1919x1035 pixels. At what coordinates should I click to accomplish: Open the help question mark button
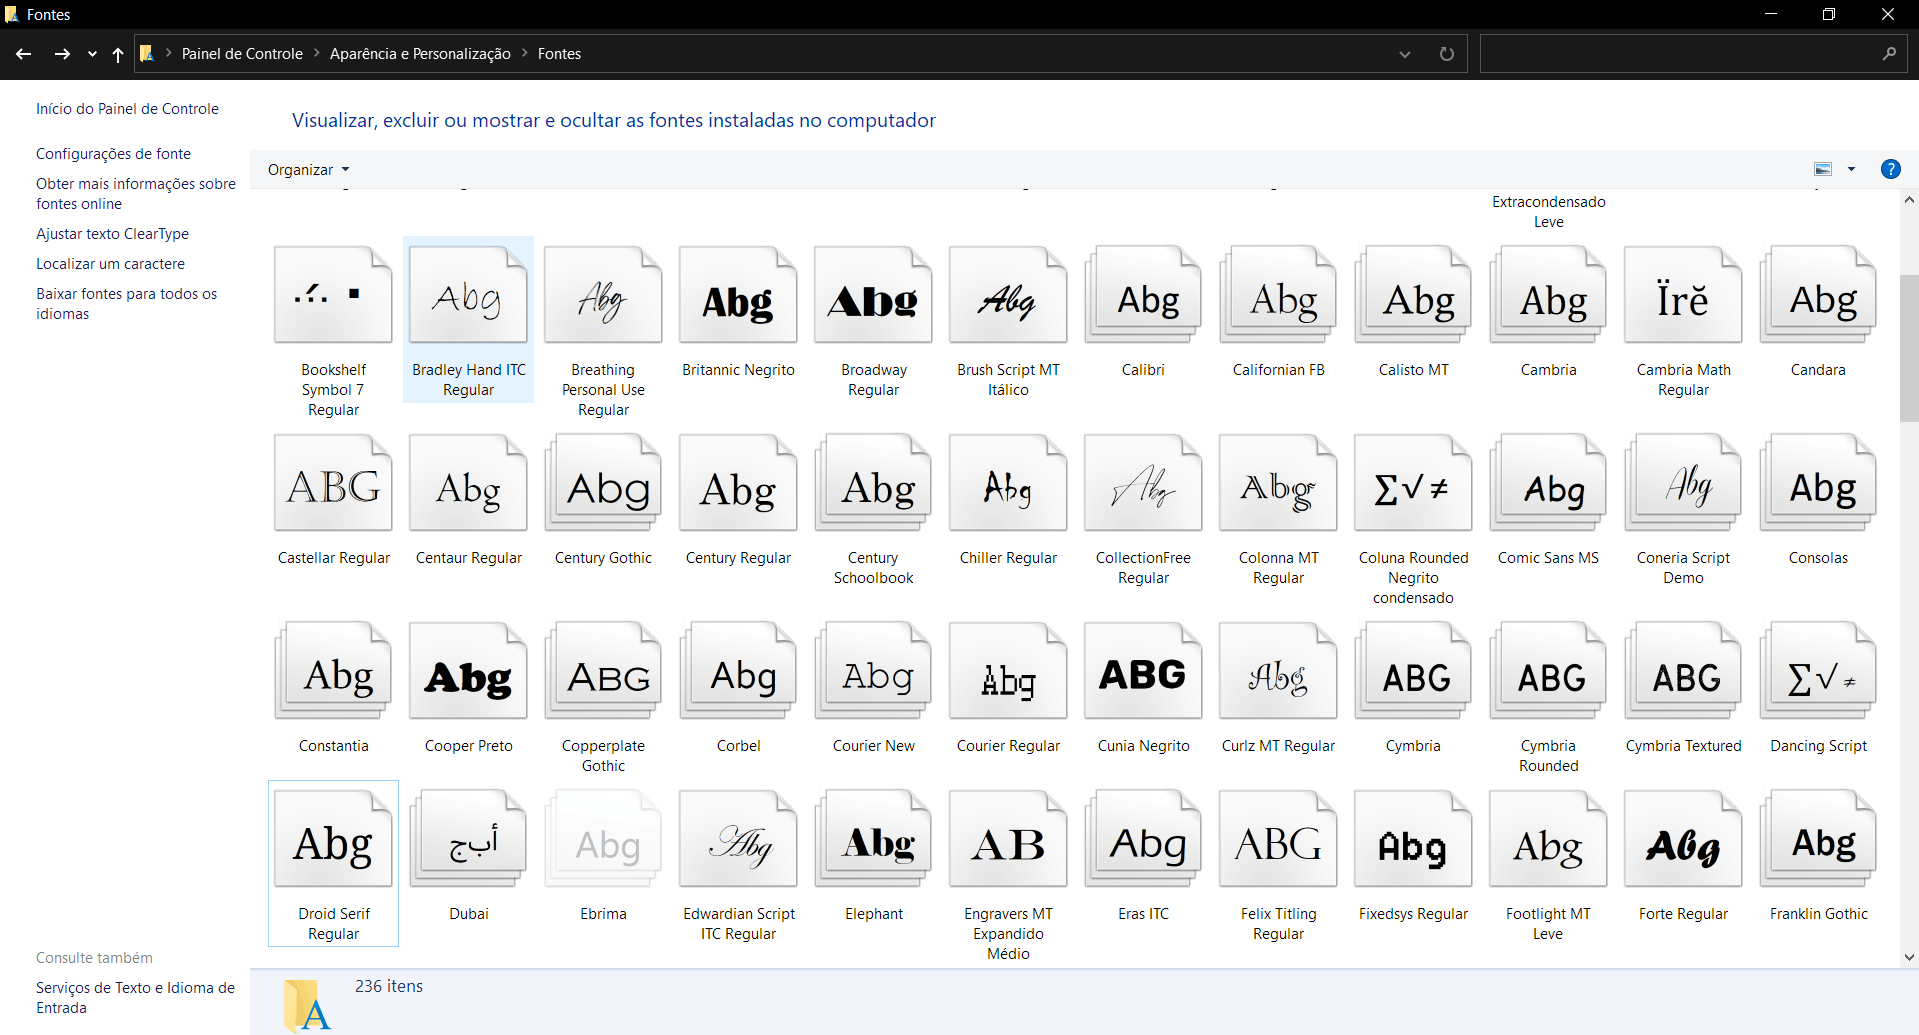[x=1890, y=169]
